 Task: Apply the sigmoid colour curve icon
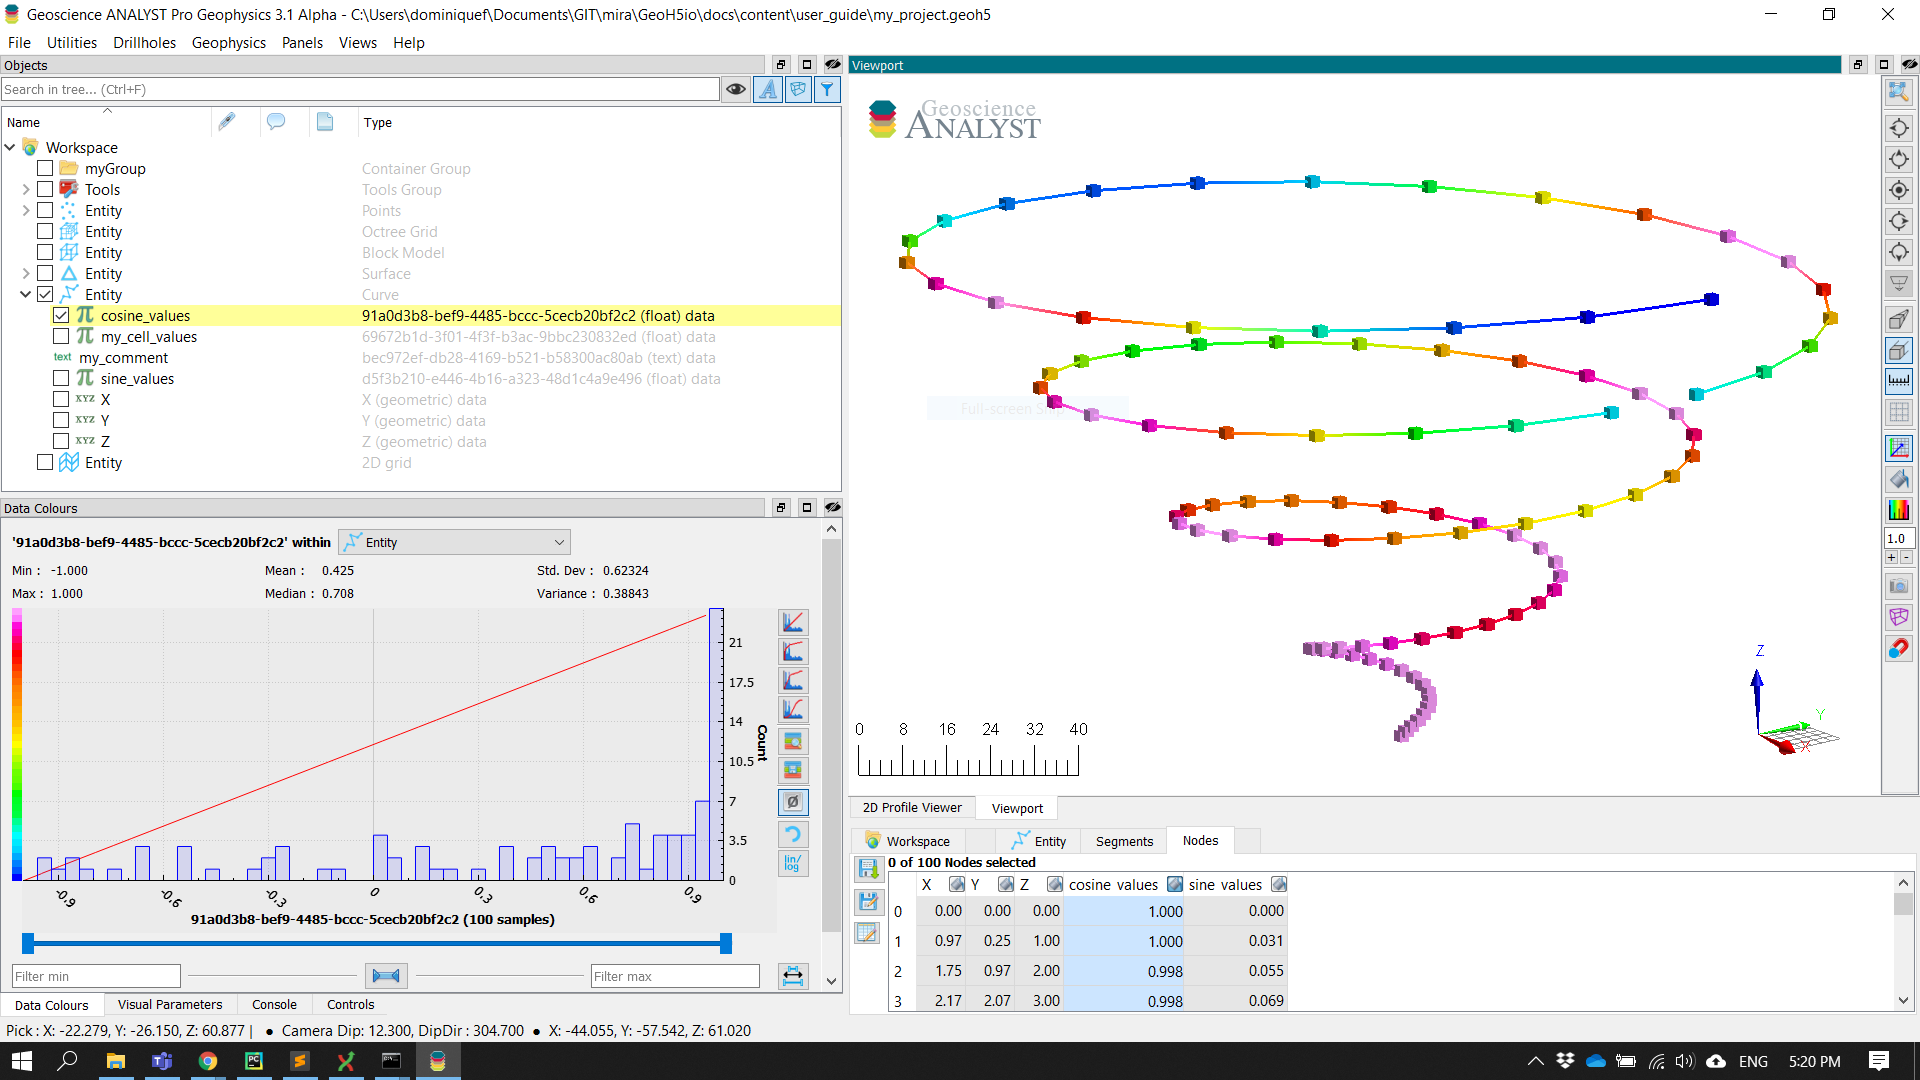point(793,709)
